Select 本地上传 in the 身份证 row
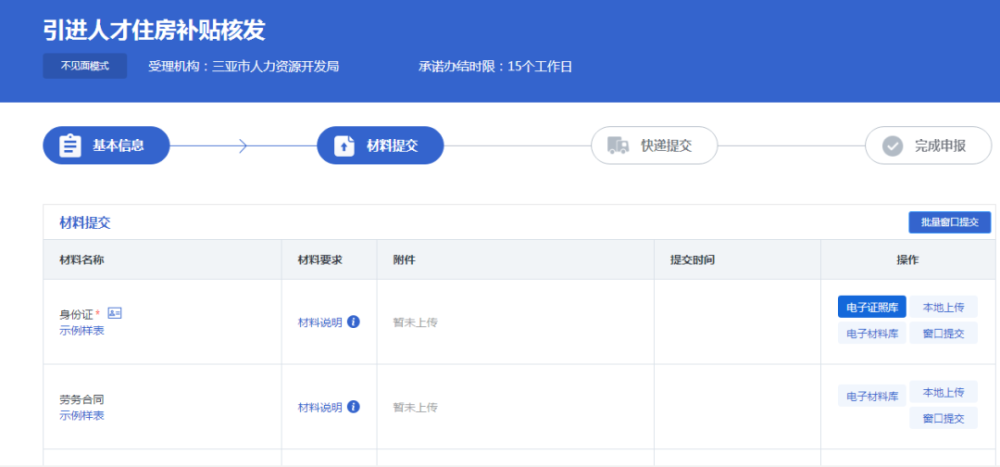Viewport: 1000px width, 467px height. 943,307
